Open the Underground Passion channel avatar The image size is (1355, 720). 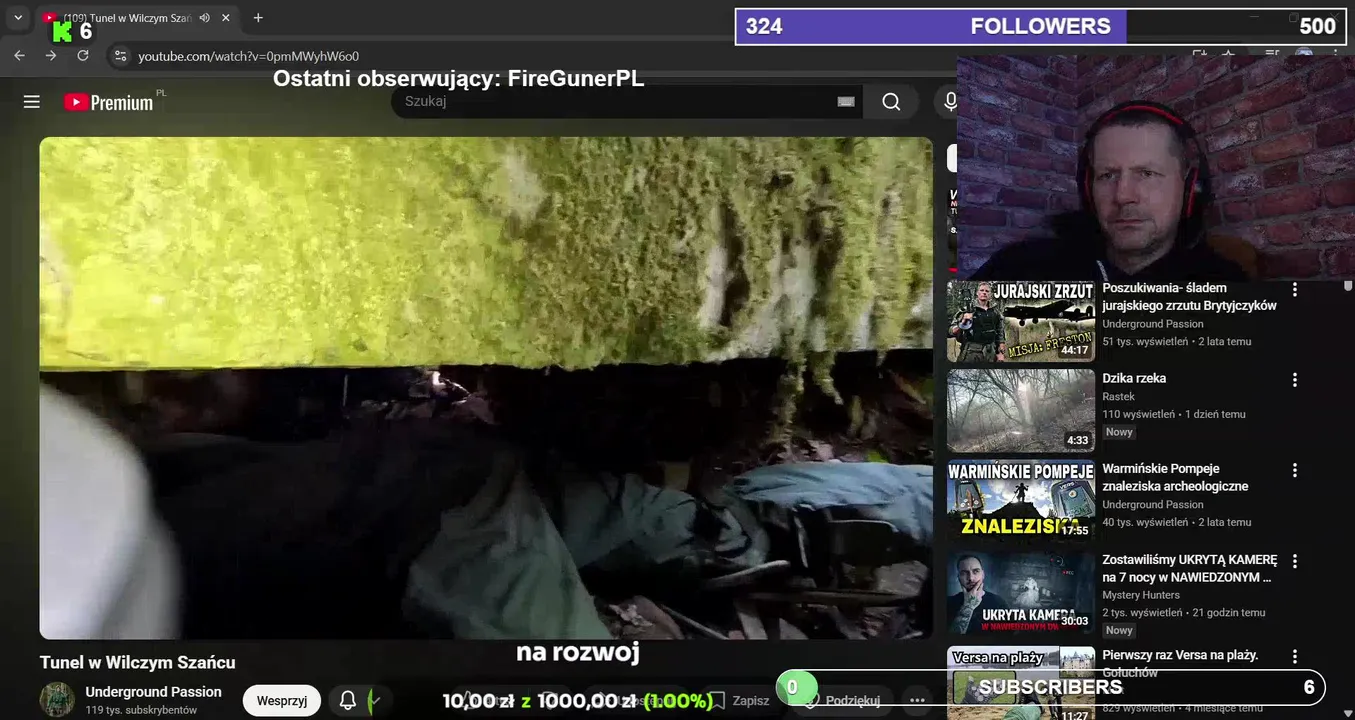point(57,700)
